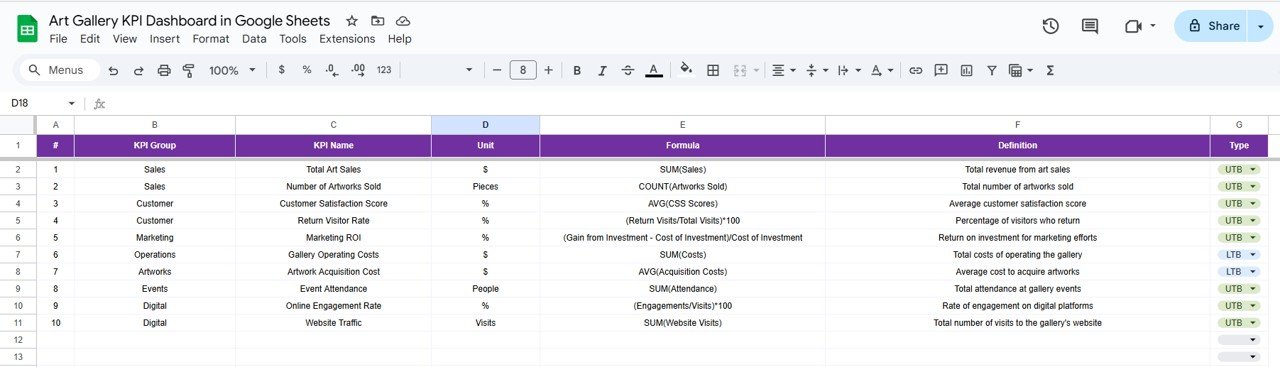The image size is (1280, 367).
Task: Toggle bold formatting
Action: click(x=577, y=70)
